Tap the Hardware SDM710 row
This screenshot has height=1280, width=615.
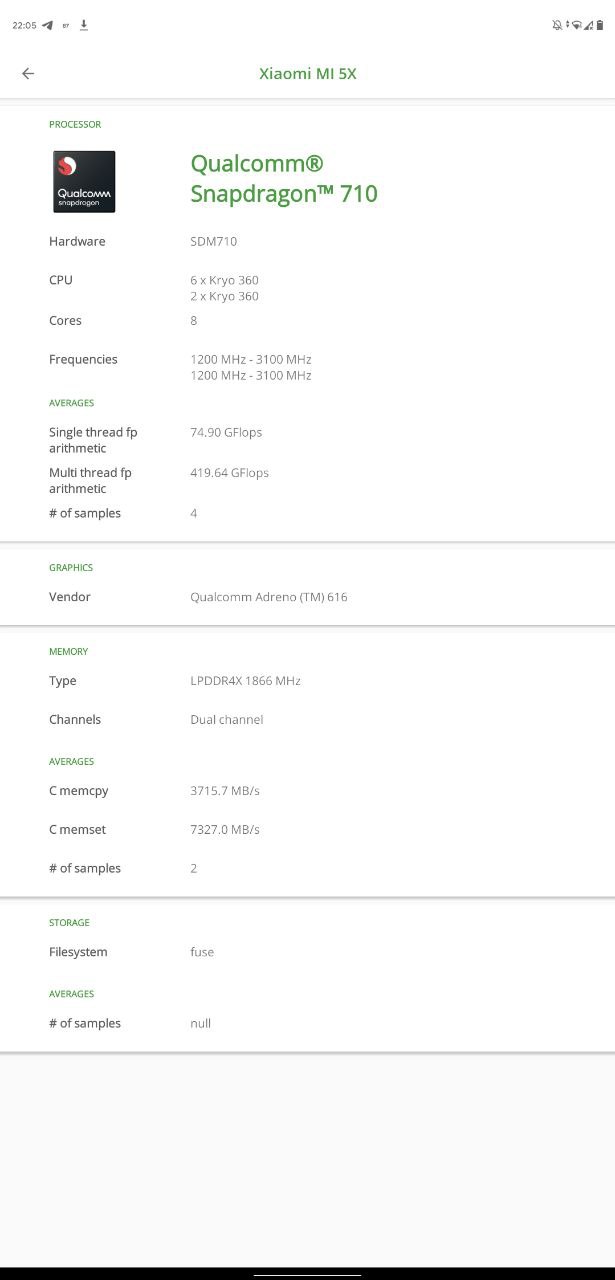click(213, 241)
